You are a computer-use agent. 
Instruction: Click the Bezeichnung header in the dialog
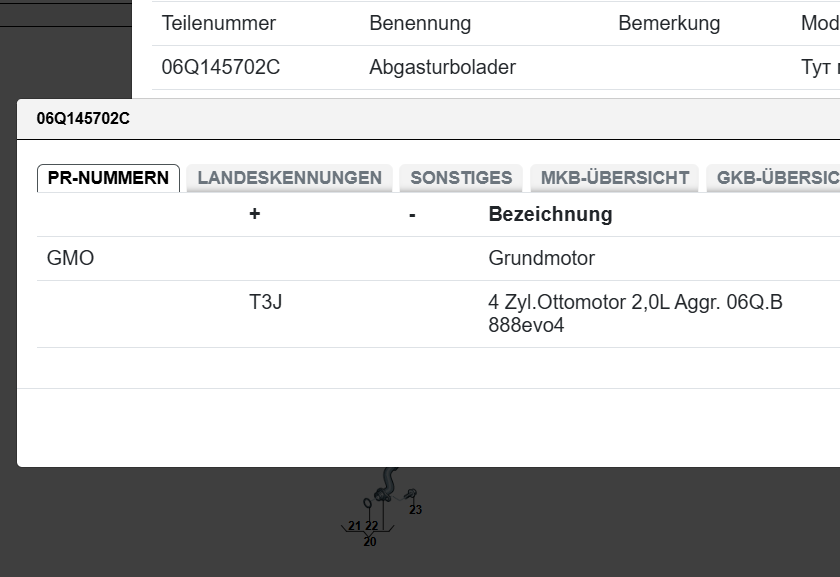(x=550, y=214)
